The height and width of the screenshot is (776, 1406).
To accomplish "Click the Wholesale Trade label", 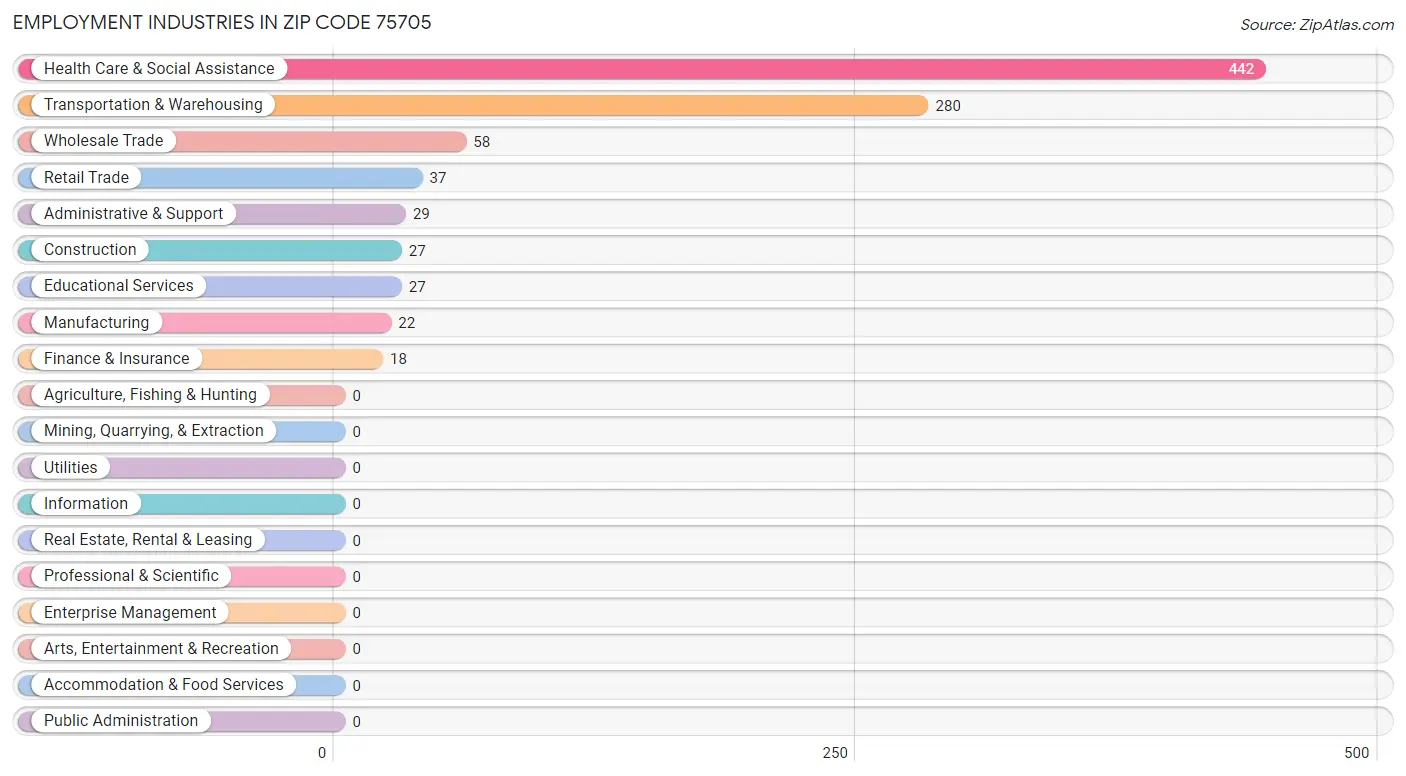I will (x=103, y=141).
